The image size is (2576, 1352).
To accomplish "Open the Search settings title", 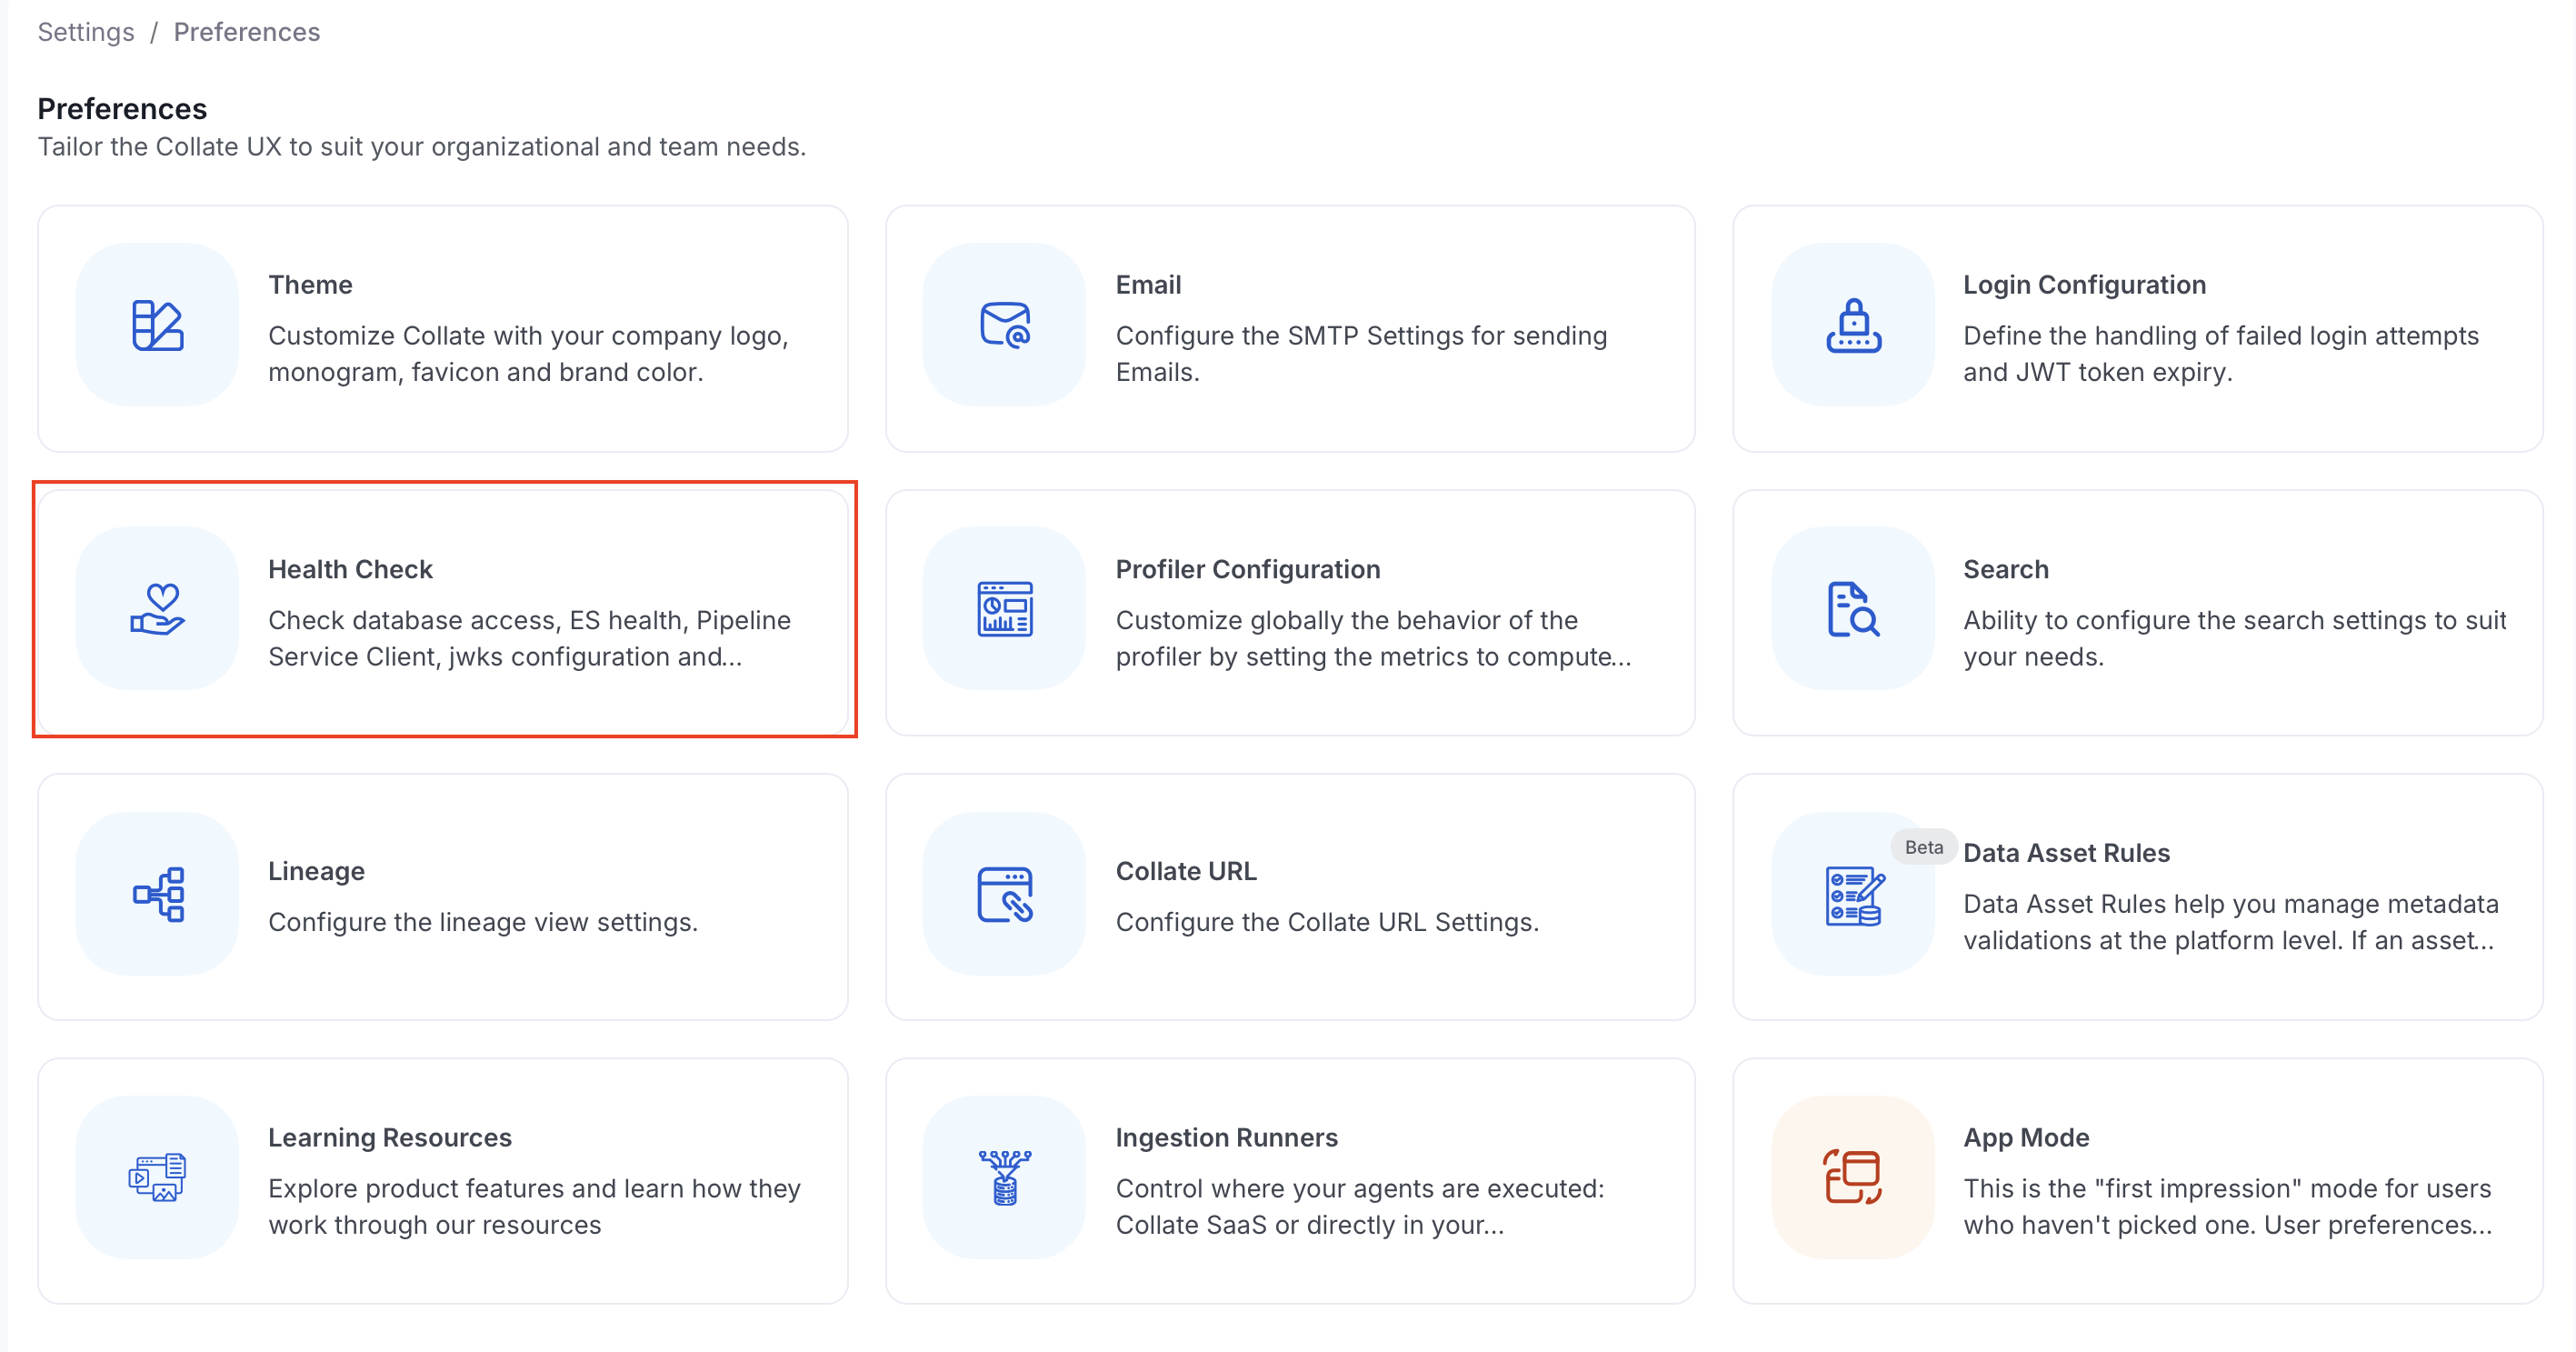I will pyautogui.click(x=2006, y=569).
